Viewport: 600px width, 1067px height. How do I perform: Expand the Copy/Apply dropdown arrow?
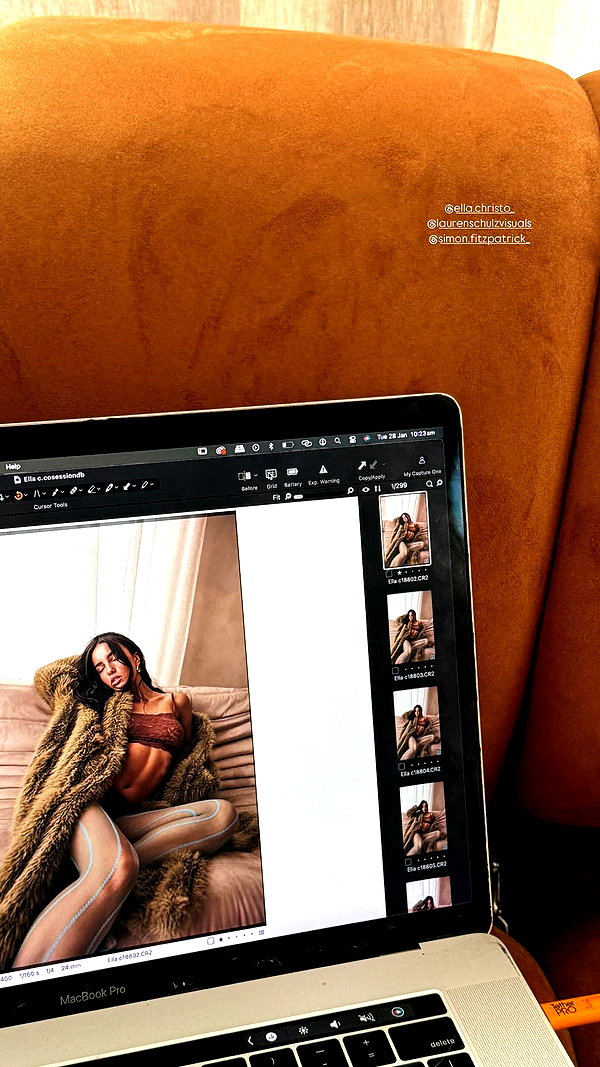tap(384, 463)
